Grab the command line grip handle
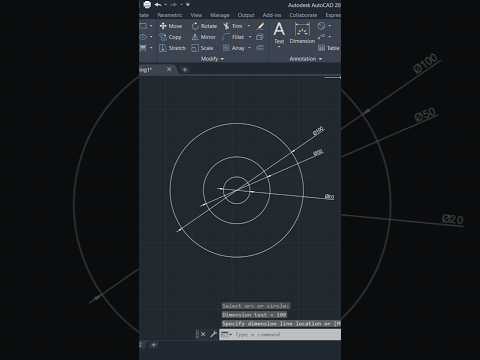The image size is (480, 360). coord(197,334)
